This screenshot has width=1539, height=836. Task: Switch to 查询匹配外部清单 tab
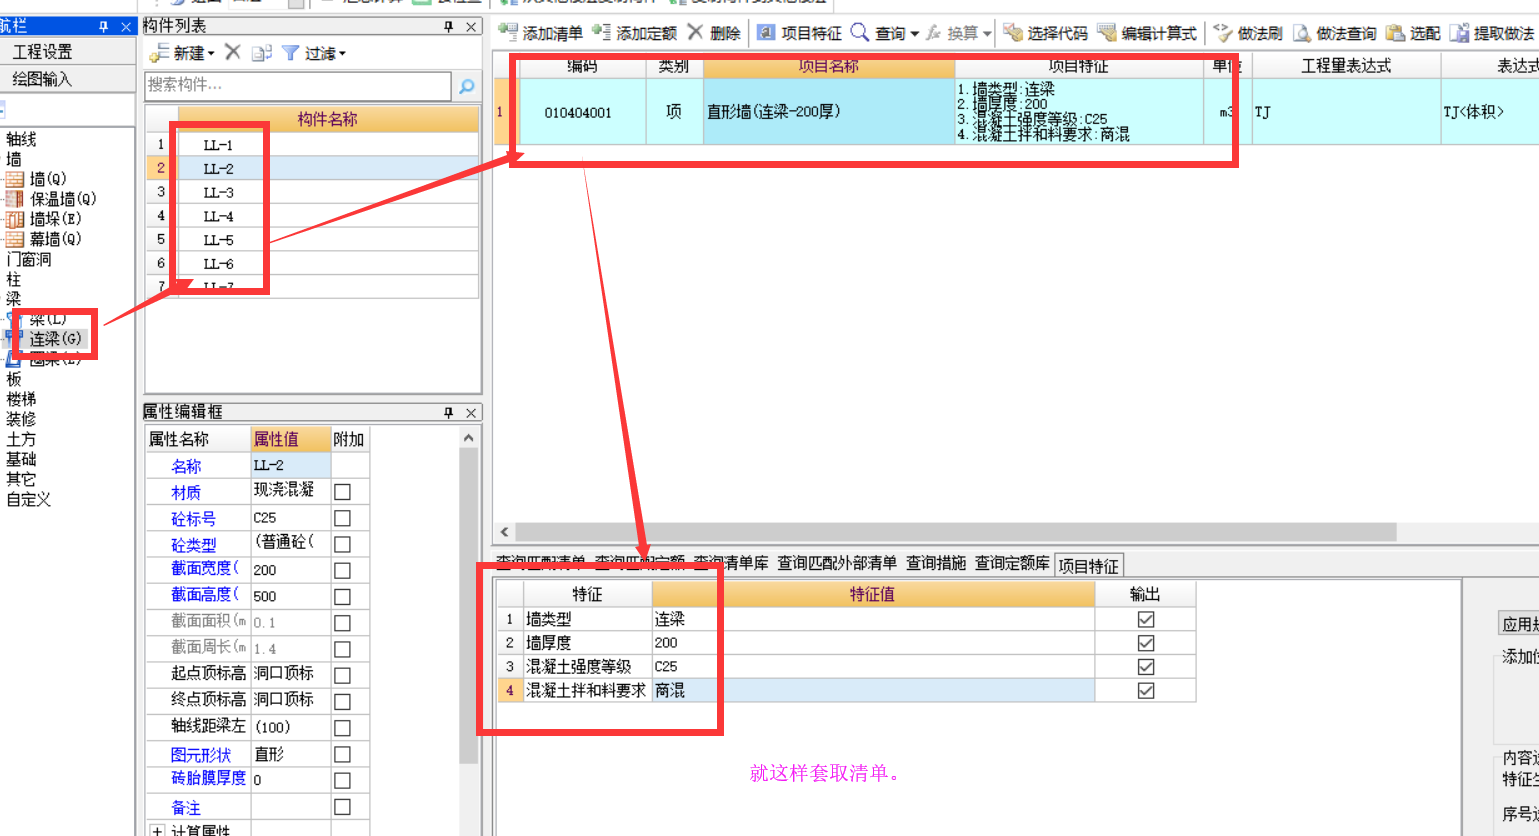[837, 563]
